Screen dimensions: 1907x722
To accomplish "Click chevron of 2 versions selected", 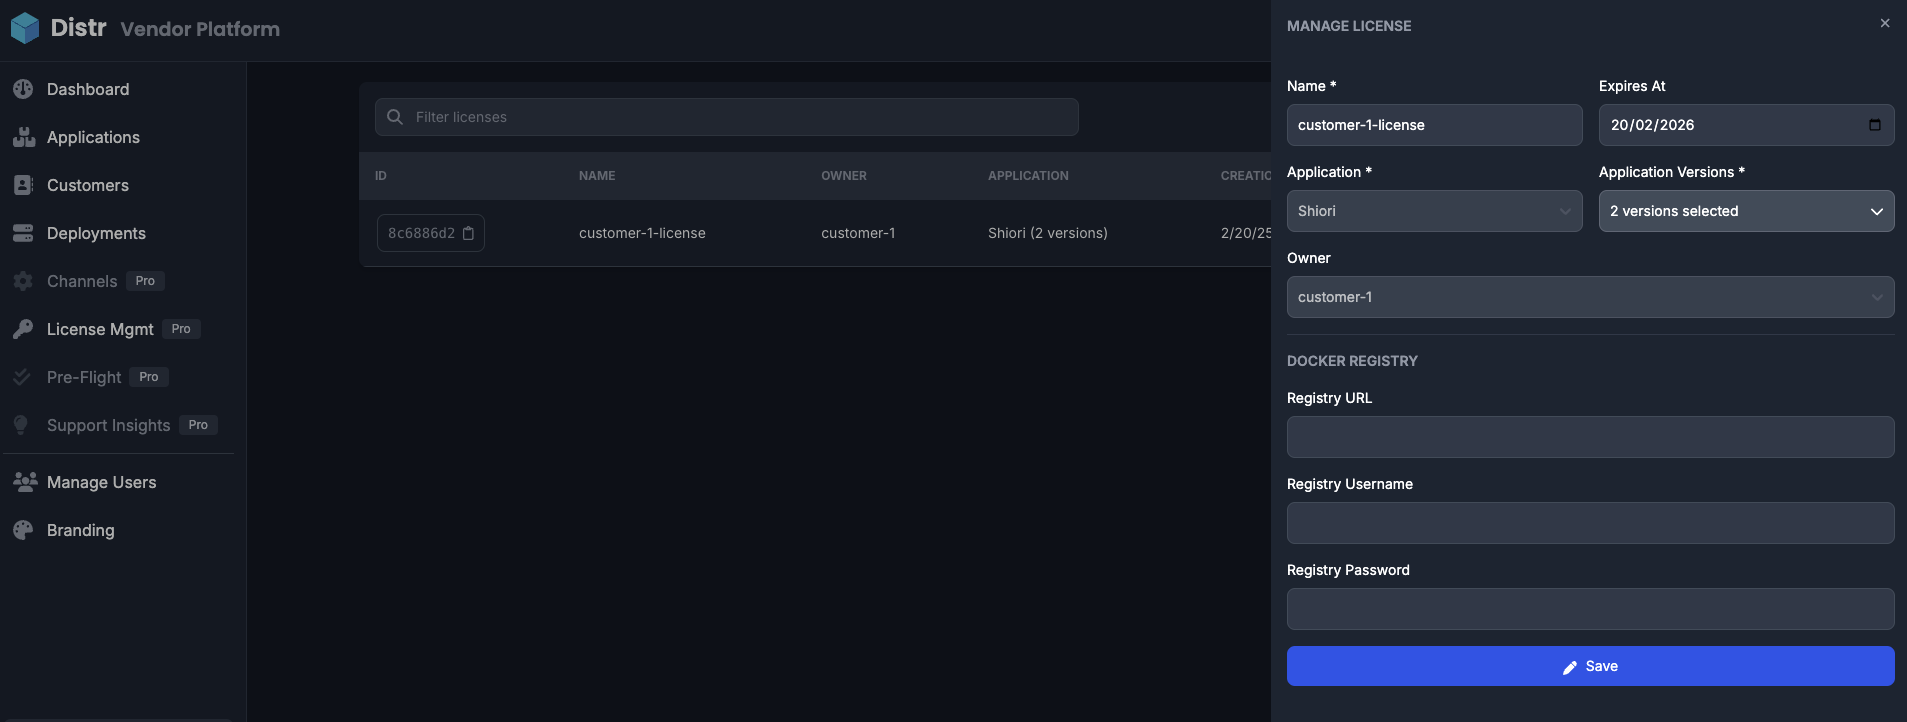I will click(1877, 212).
